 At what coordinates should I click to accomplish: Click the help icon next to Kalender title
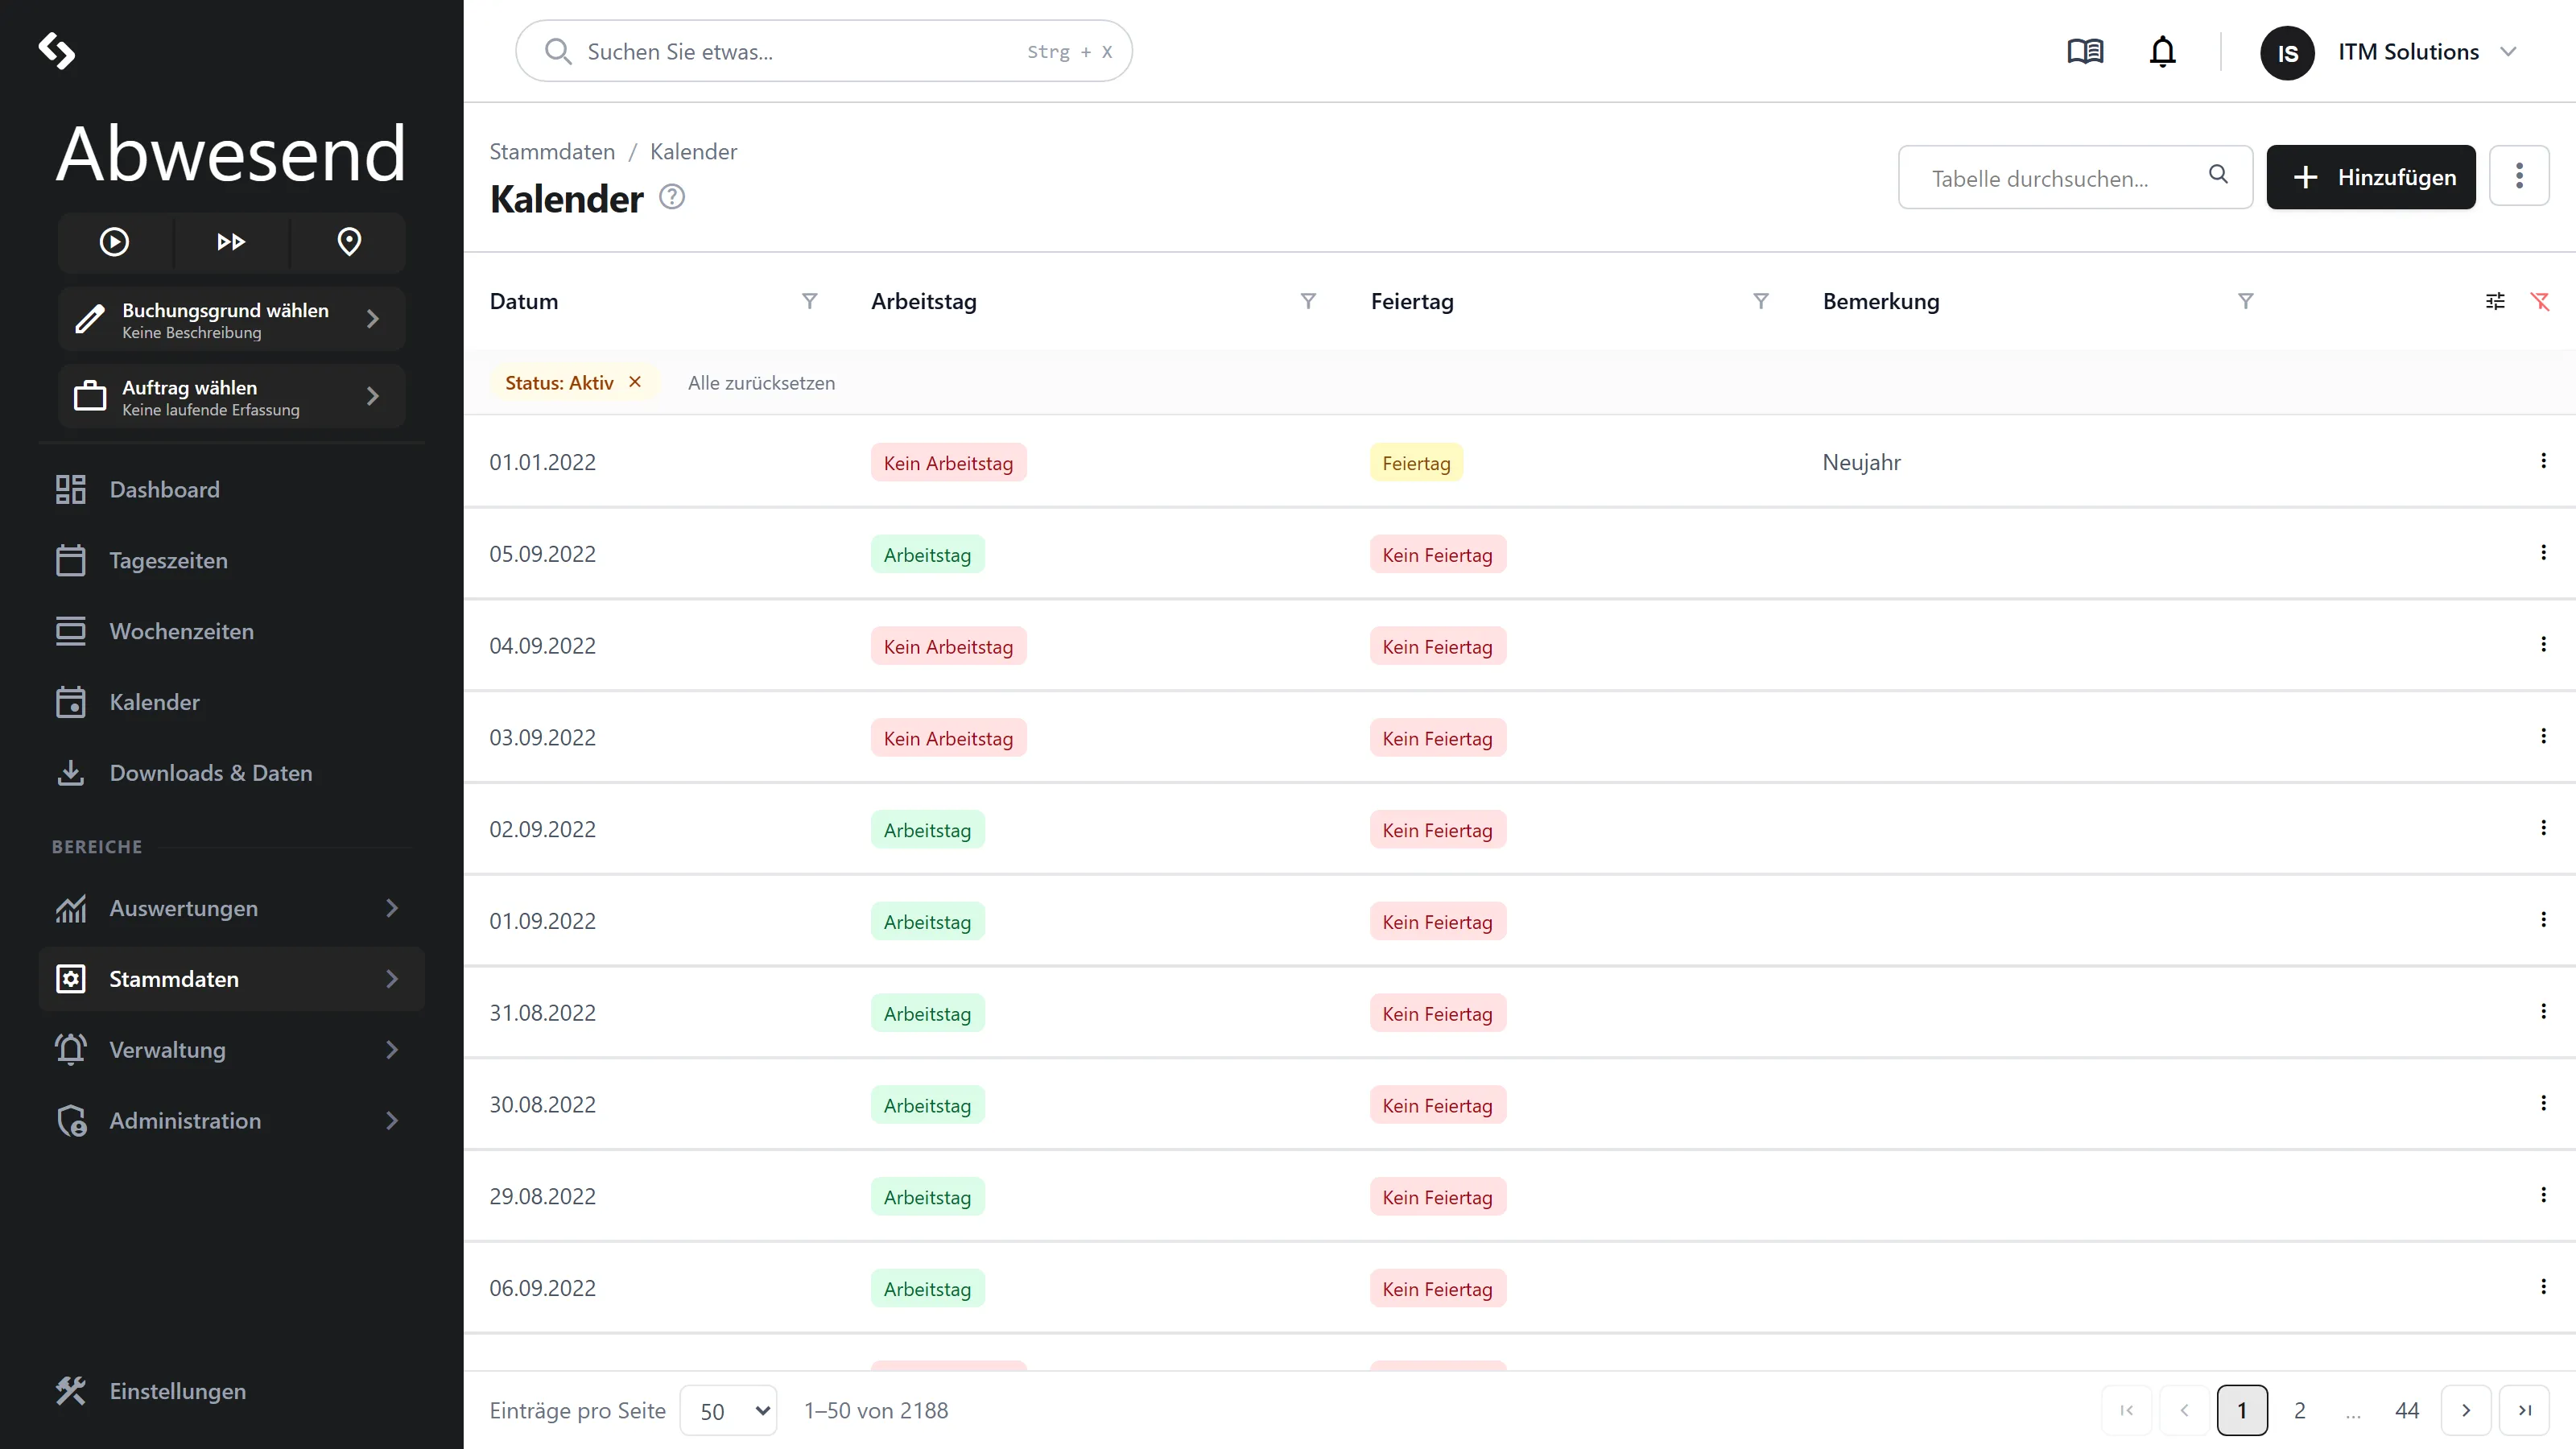[672, 197]
